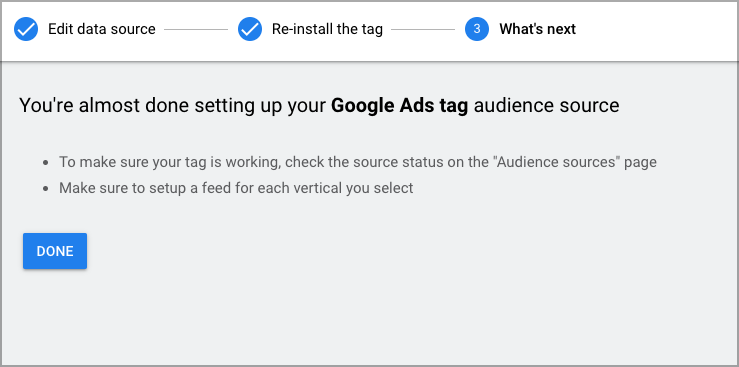Click the blue step 3 circle
This screenshot has width=739, height=367.
point(477,29)
